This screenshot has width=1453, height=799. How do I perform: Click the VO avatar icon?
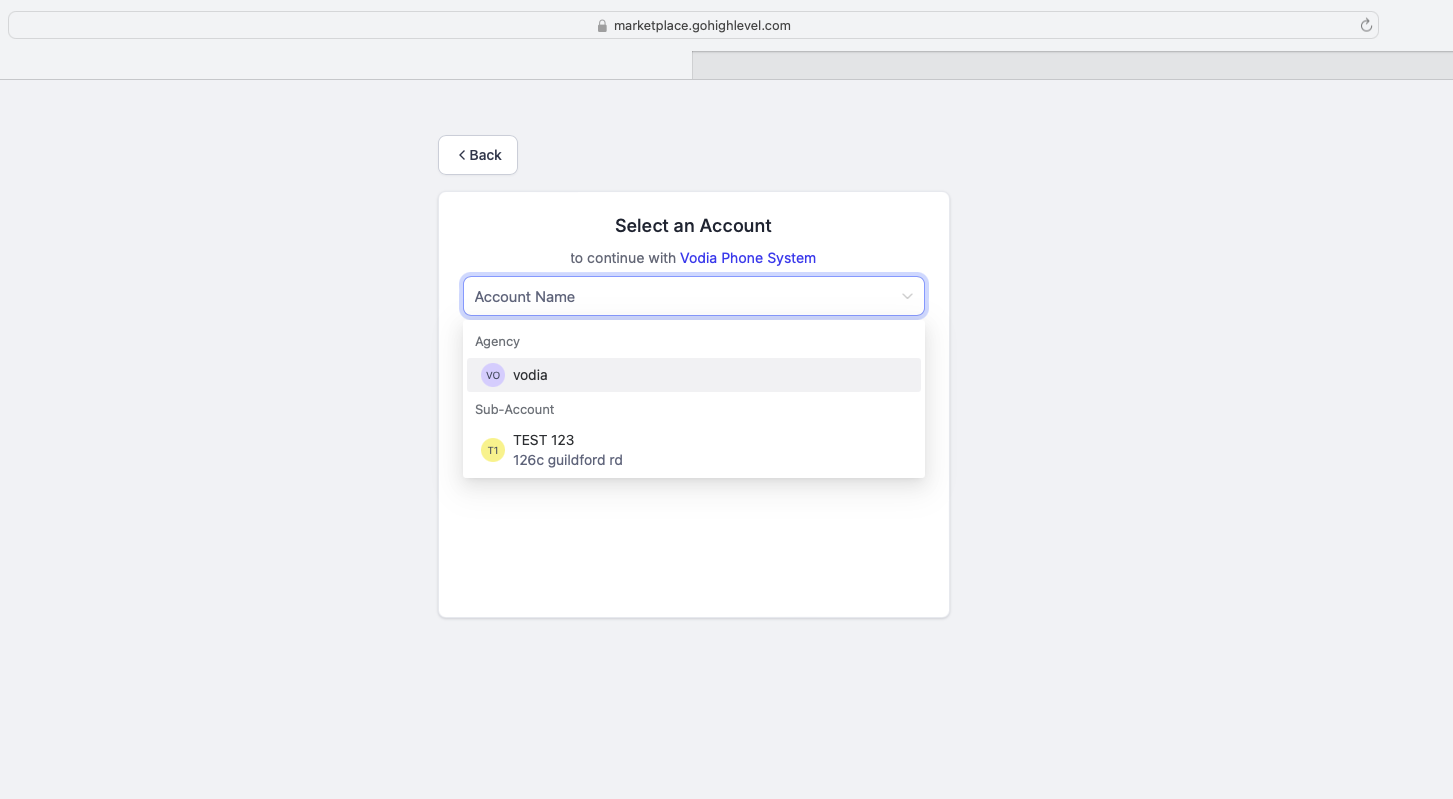click(x=493, y=375)
